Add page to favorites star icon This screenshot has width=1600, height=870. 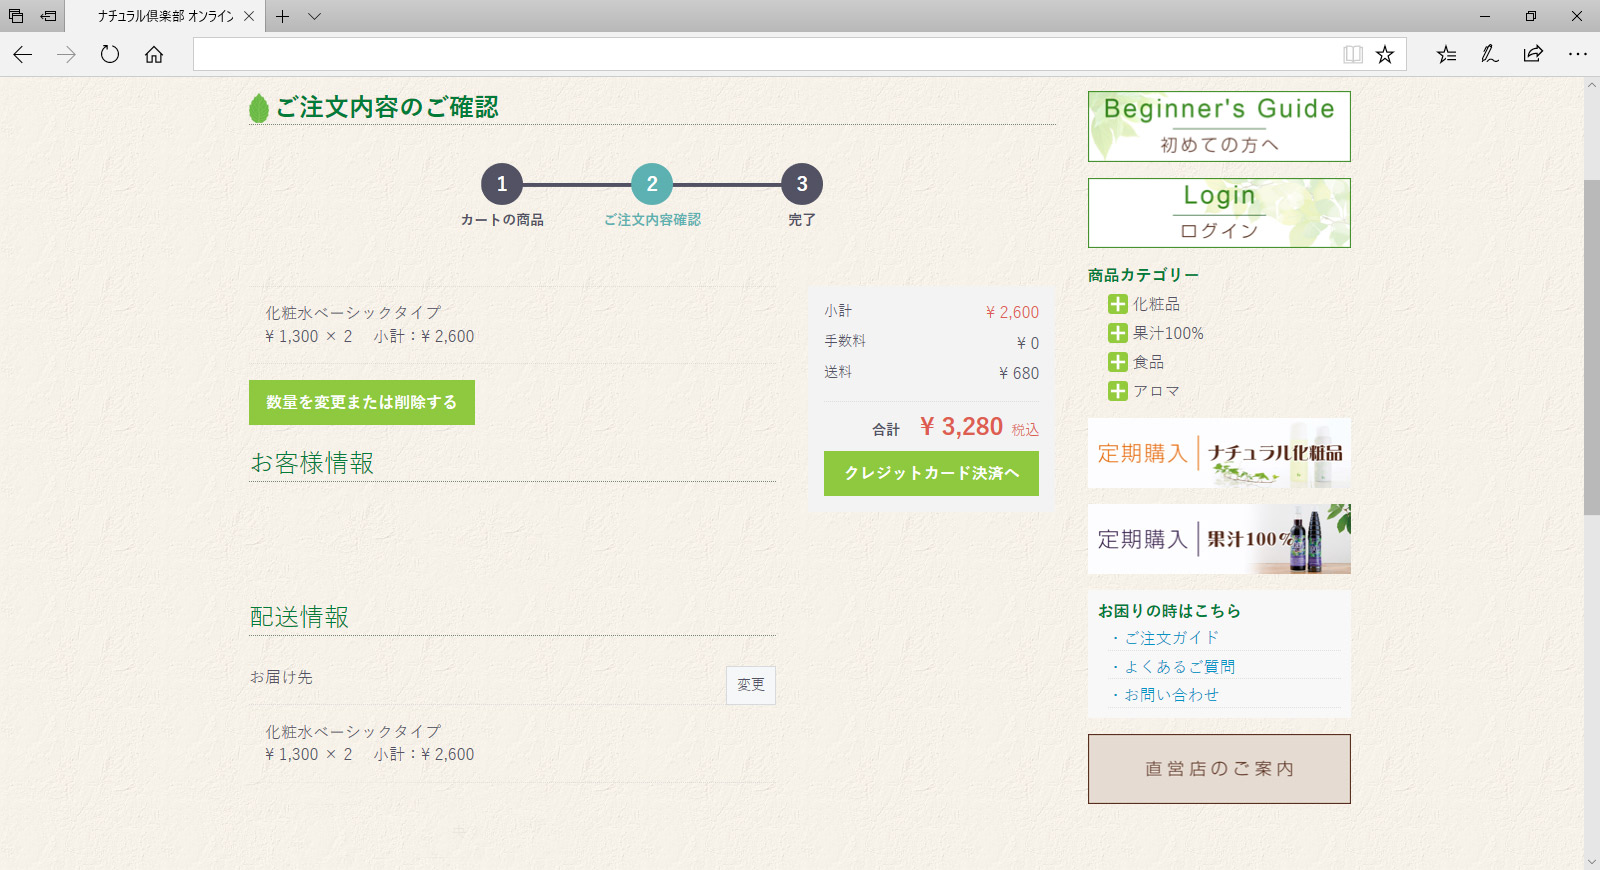1385,54
